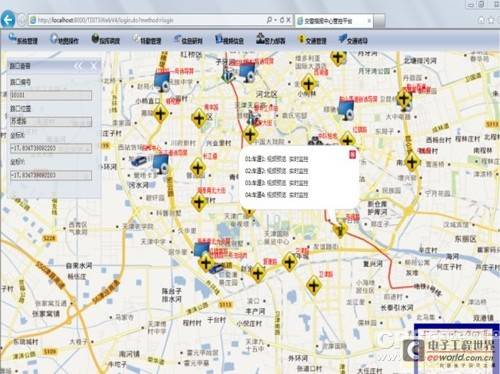Click the police car icon on the left ring road

click(x=138, y=162)
